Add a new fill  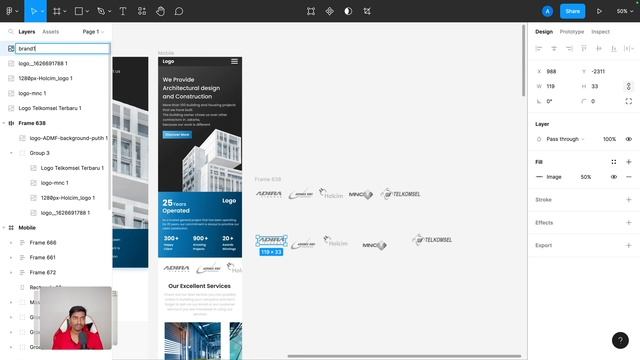(629, 162)
